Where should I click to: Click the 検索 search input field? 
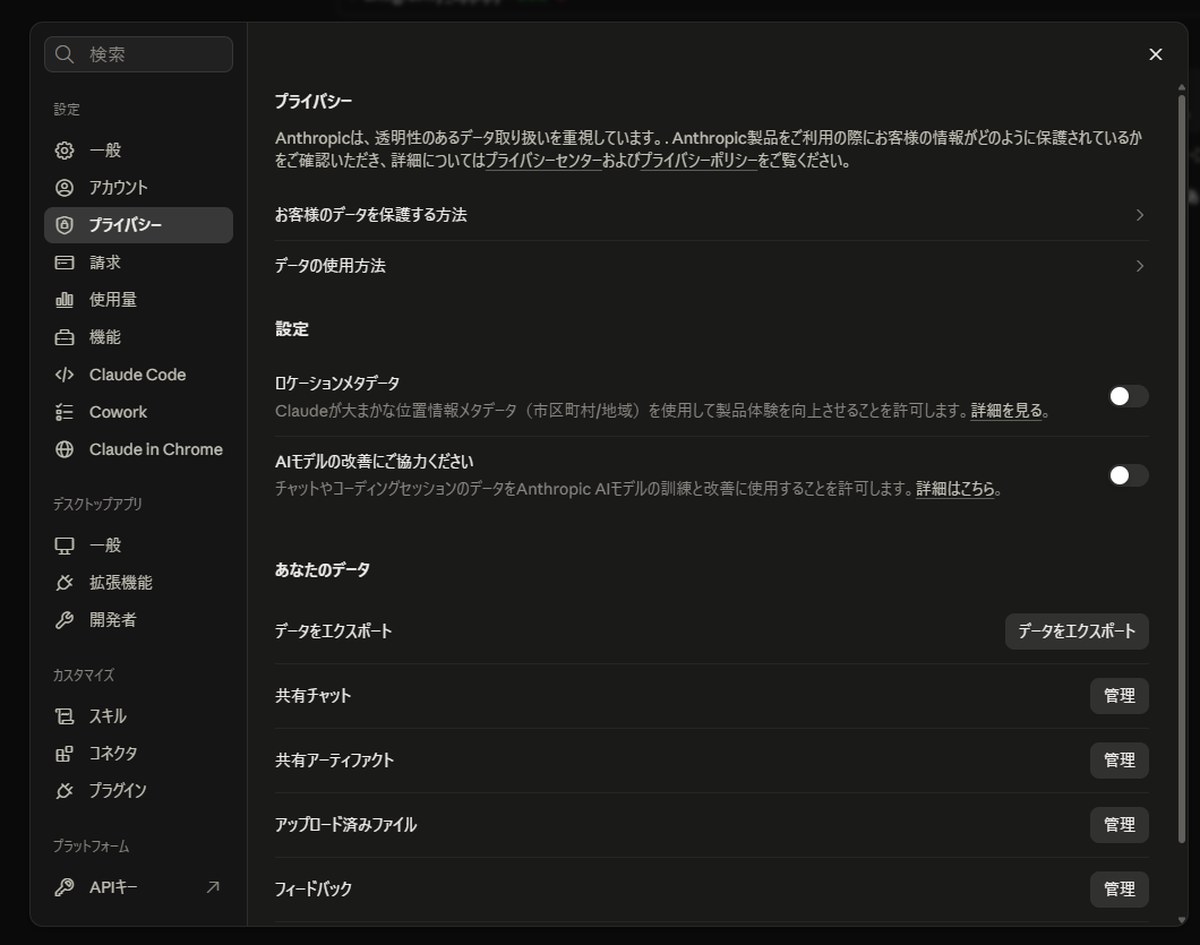[x=138, y=54]
